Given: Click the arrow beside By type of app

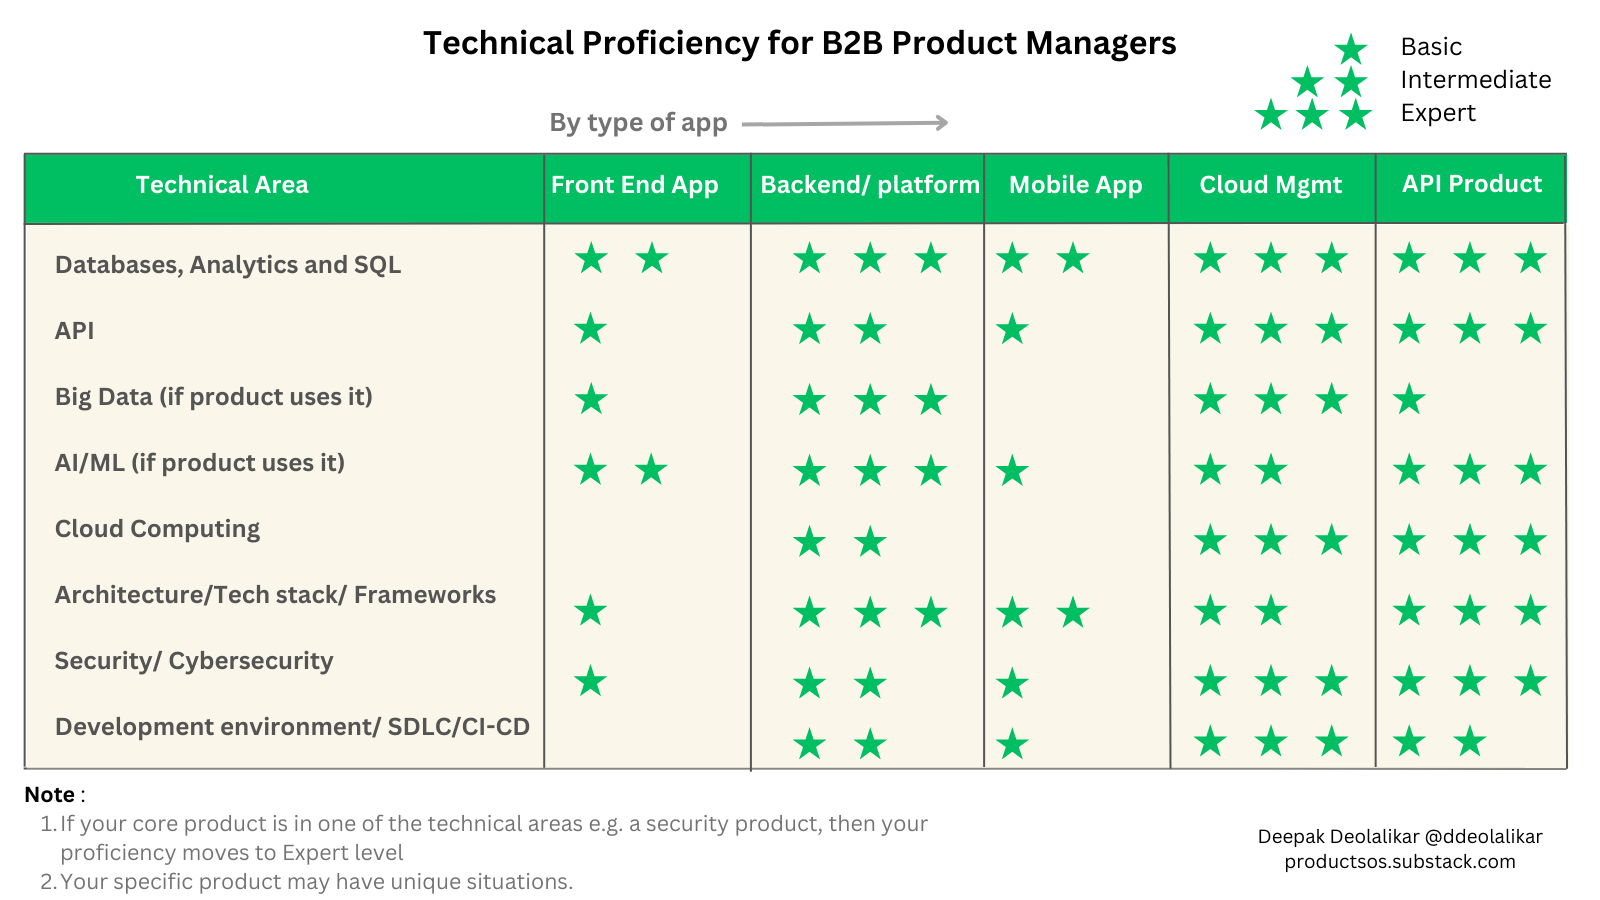Looking at the screenshot, I should point(845,123).
